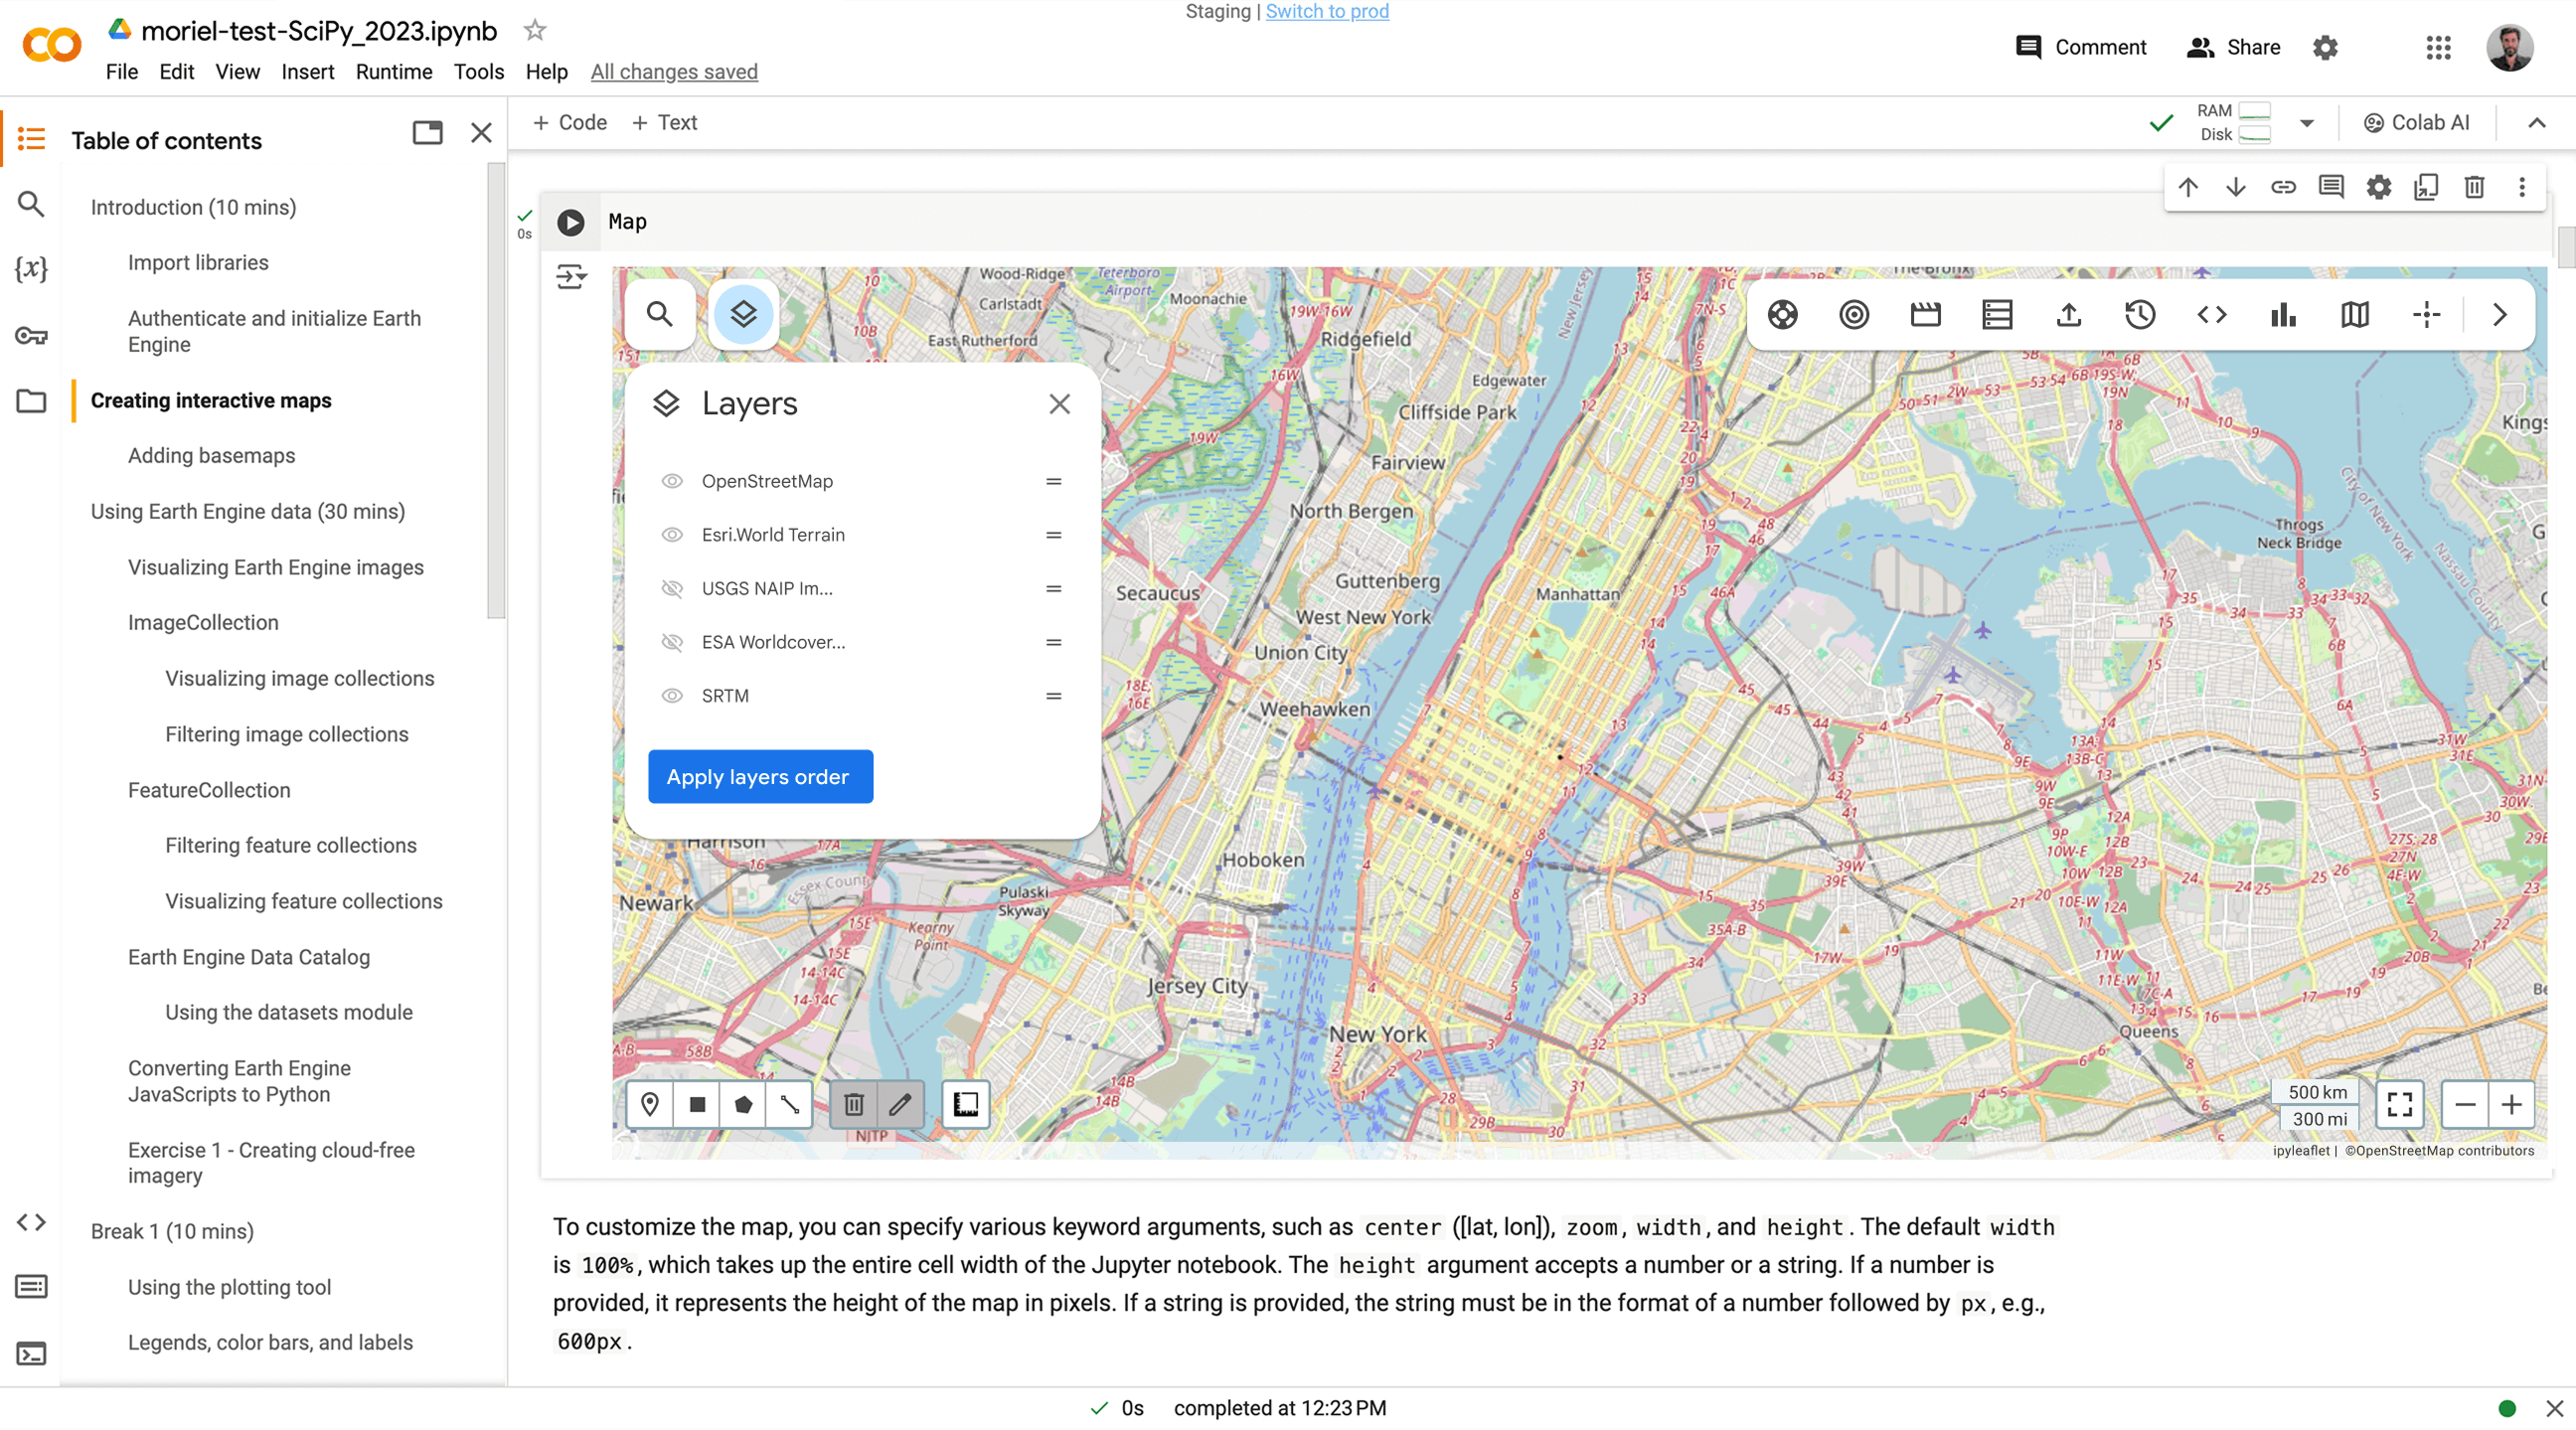2576x1430 pixels.
Task: Open the RAM/Disk connection dropdown arrow
Action: [x=2307, y=123]
